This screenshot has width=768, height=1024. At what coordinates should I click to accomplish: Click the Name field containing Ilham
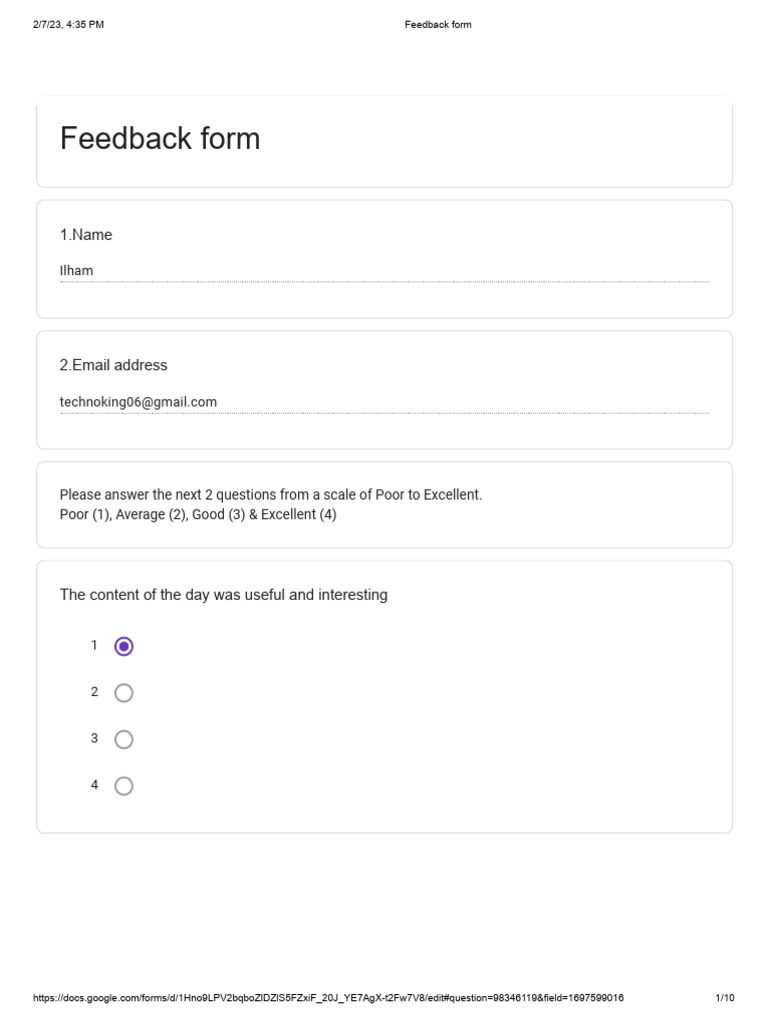click(x=384, y=271)
